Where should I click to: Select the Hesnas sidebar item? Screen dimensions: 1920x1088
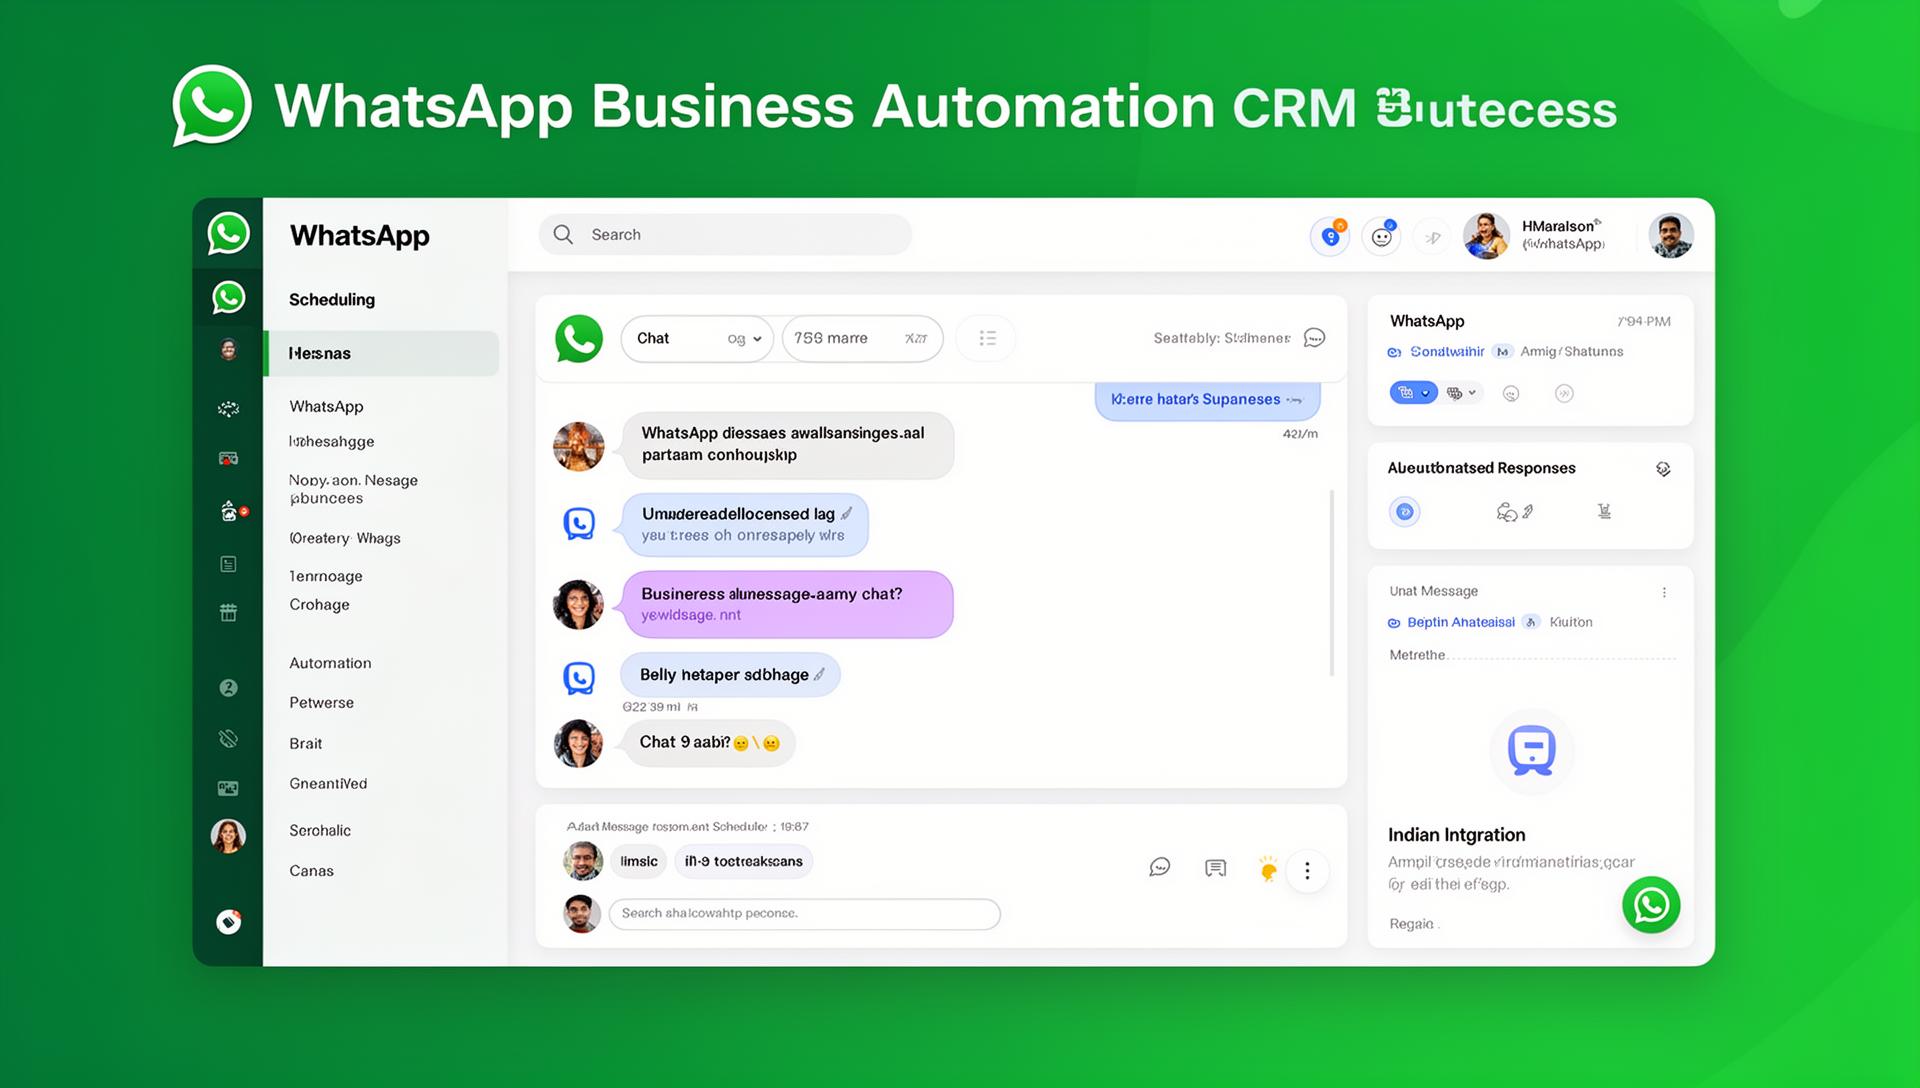pos(381,353)
